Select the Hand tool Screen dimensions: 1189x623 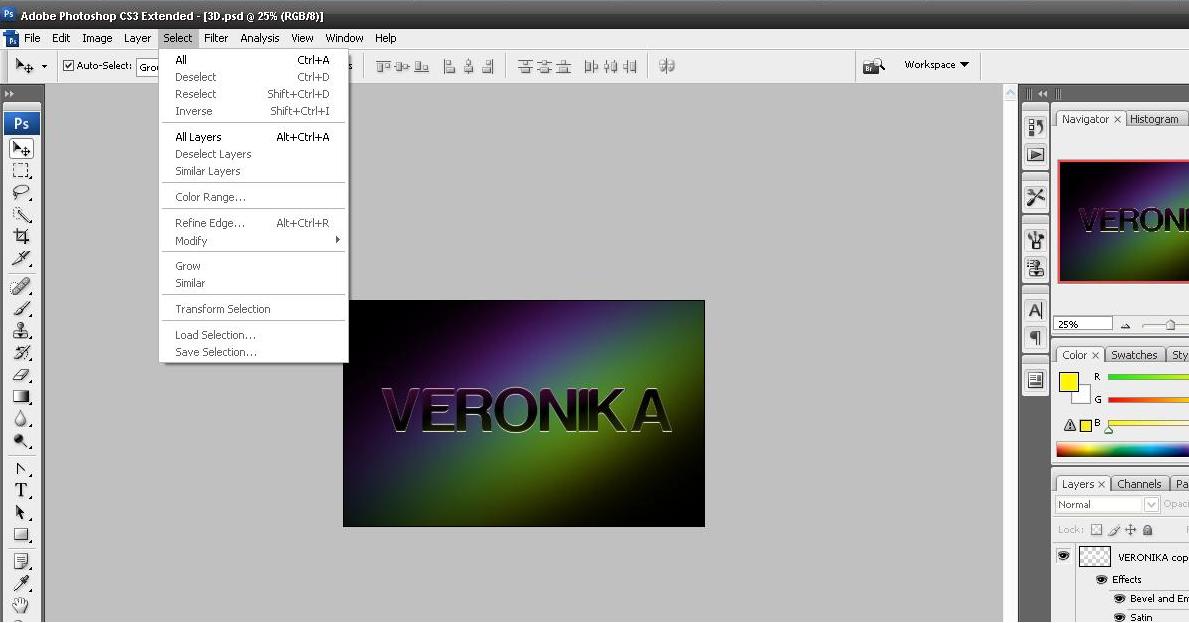pos(21,606)
